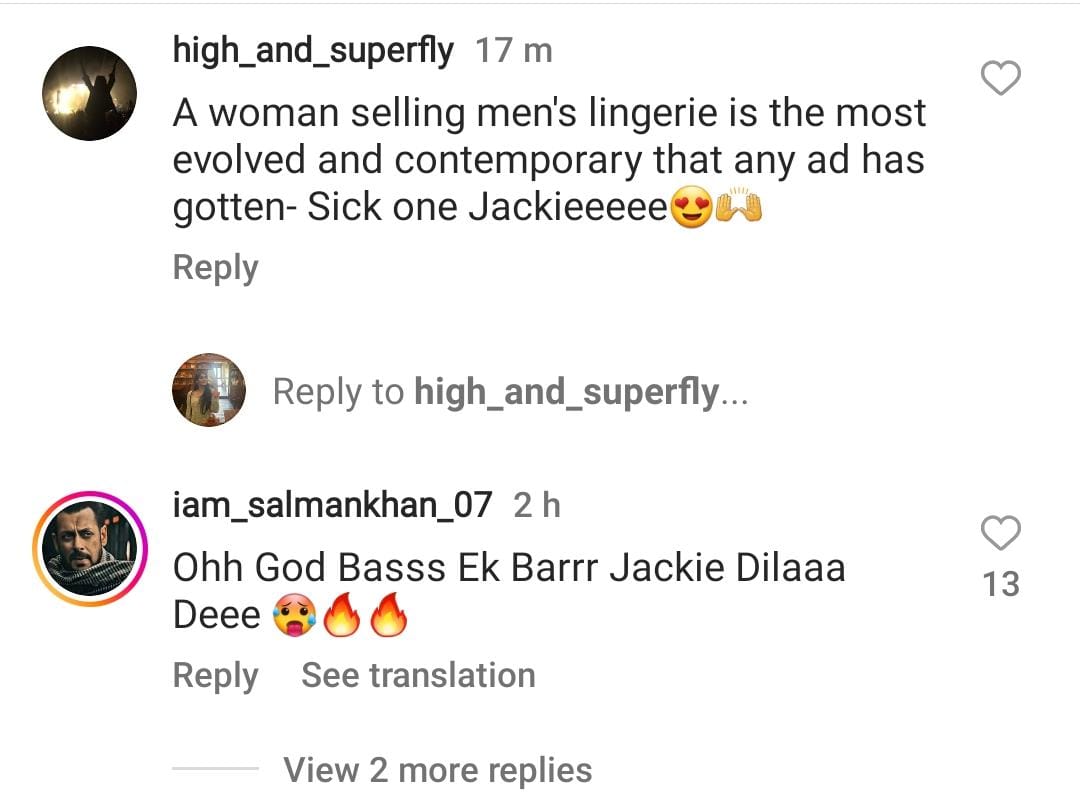The width and height of the screenshot is (1080, 795).
Task: Like iam_salmankhan_07's comment with the heart
Action: [1000, 533]
